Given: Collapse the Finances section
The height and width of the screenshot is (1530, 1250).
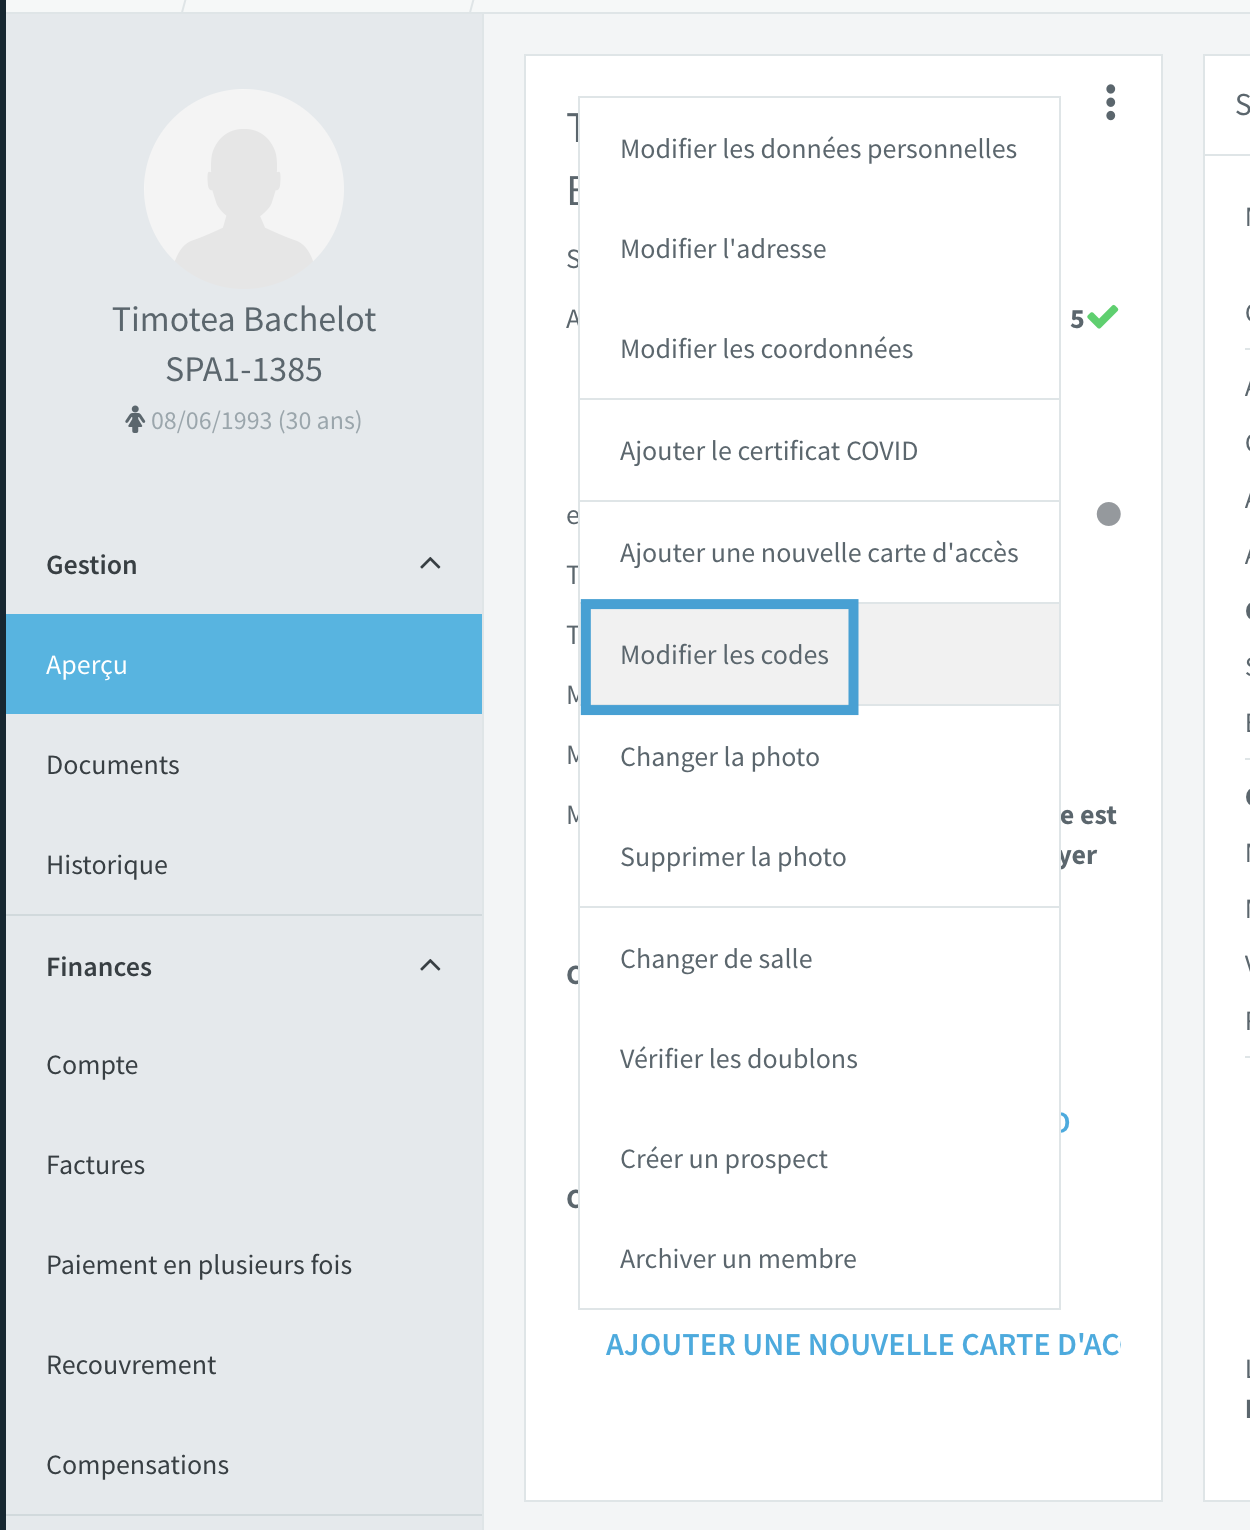Looking at the screenshot, I should [x=430, y=966].
